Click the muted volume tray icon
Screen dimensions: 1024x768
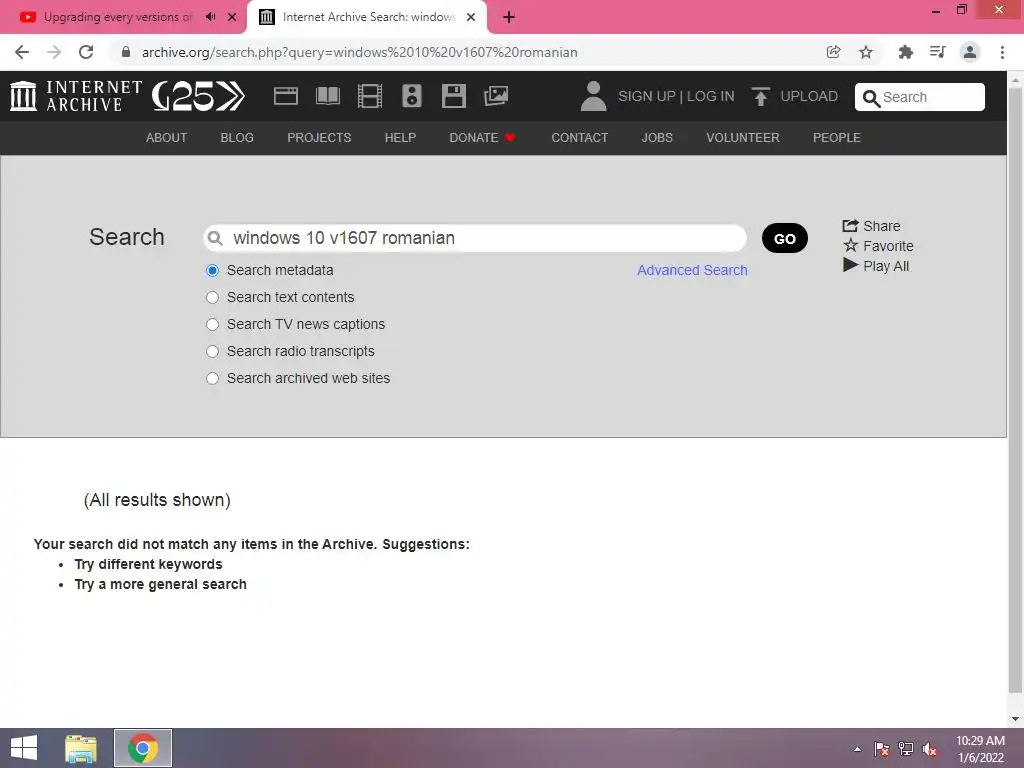tap(929, 749)
